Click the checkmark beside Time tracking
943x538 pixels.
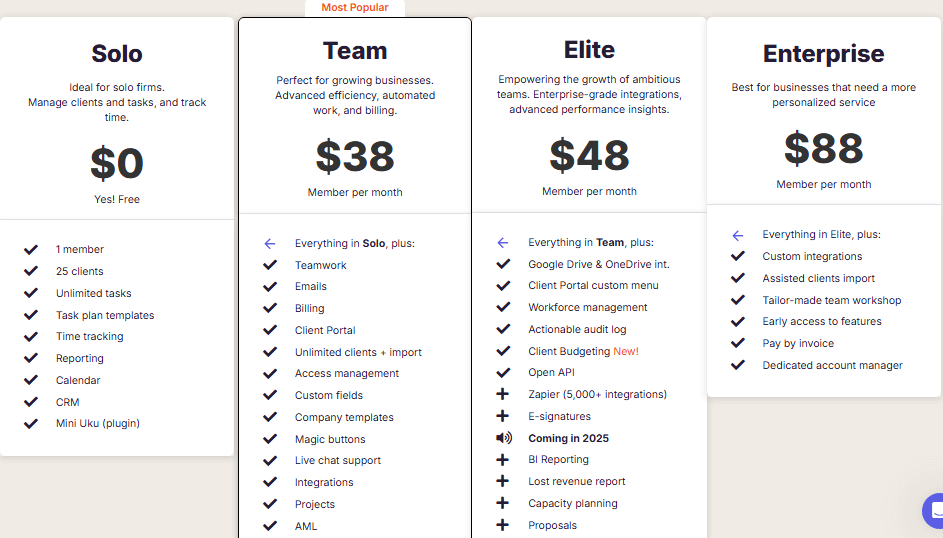(x=31, y=337)
